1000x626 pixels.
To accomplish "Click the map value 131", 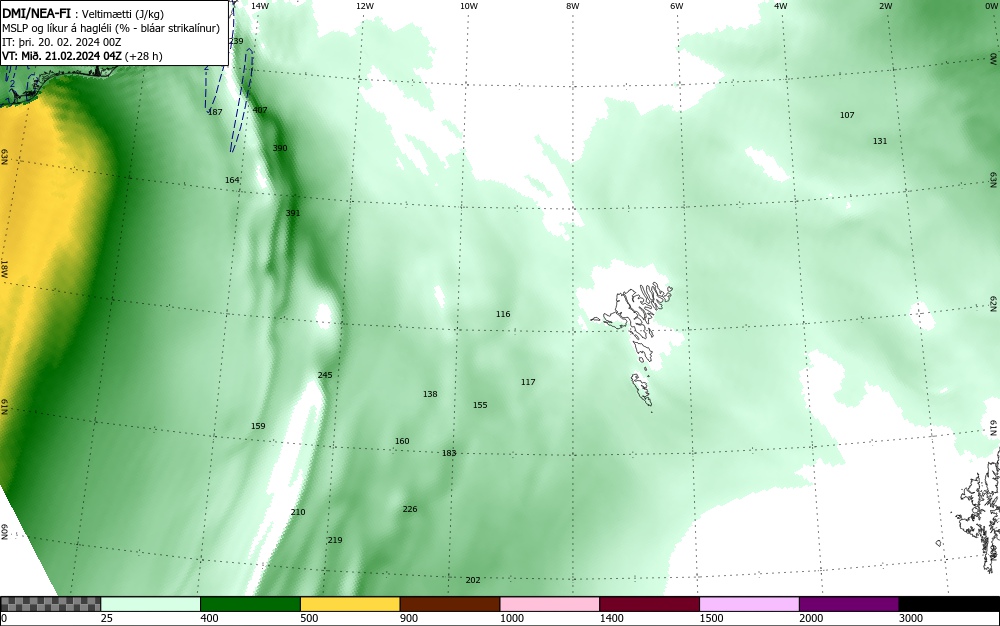I will (880, 141).
